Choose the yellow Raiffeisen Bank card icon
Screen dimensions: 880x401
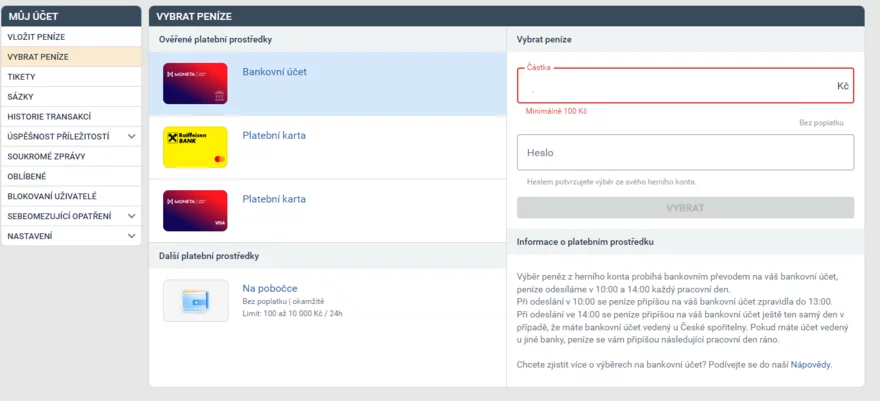[195, 147]
